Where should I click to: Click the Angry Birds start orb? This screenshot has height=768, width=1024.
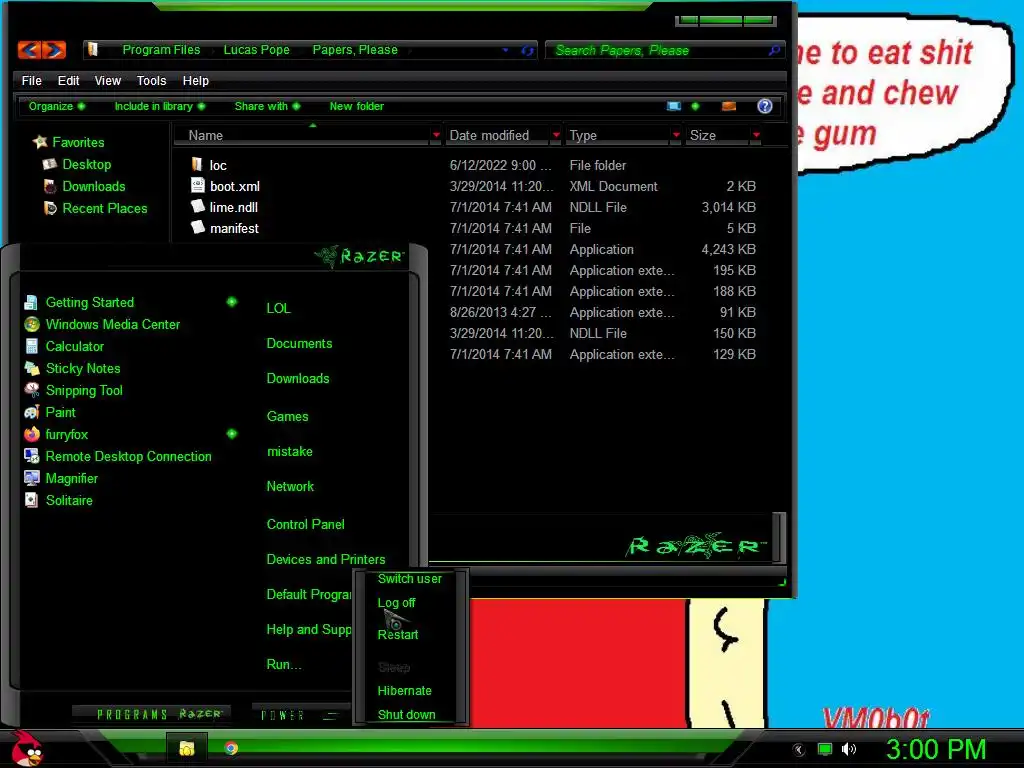click(x=27, y=748)
